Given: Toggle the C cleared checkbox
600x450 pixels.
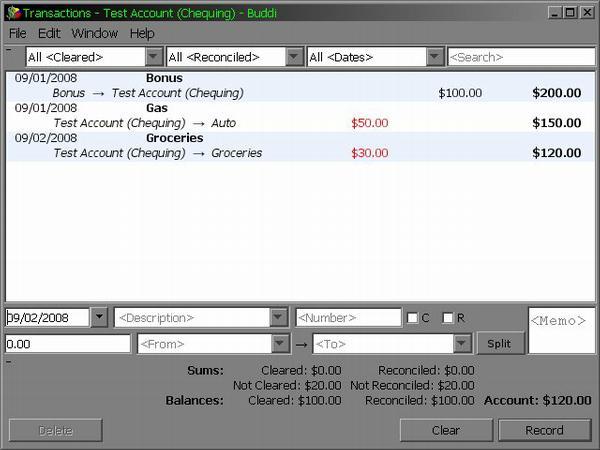Looking at the screenshot, I should (412, 318).
